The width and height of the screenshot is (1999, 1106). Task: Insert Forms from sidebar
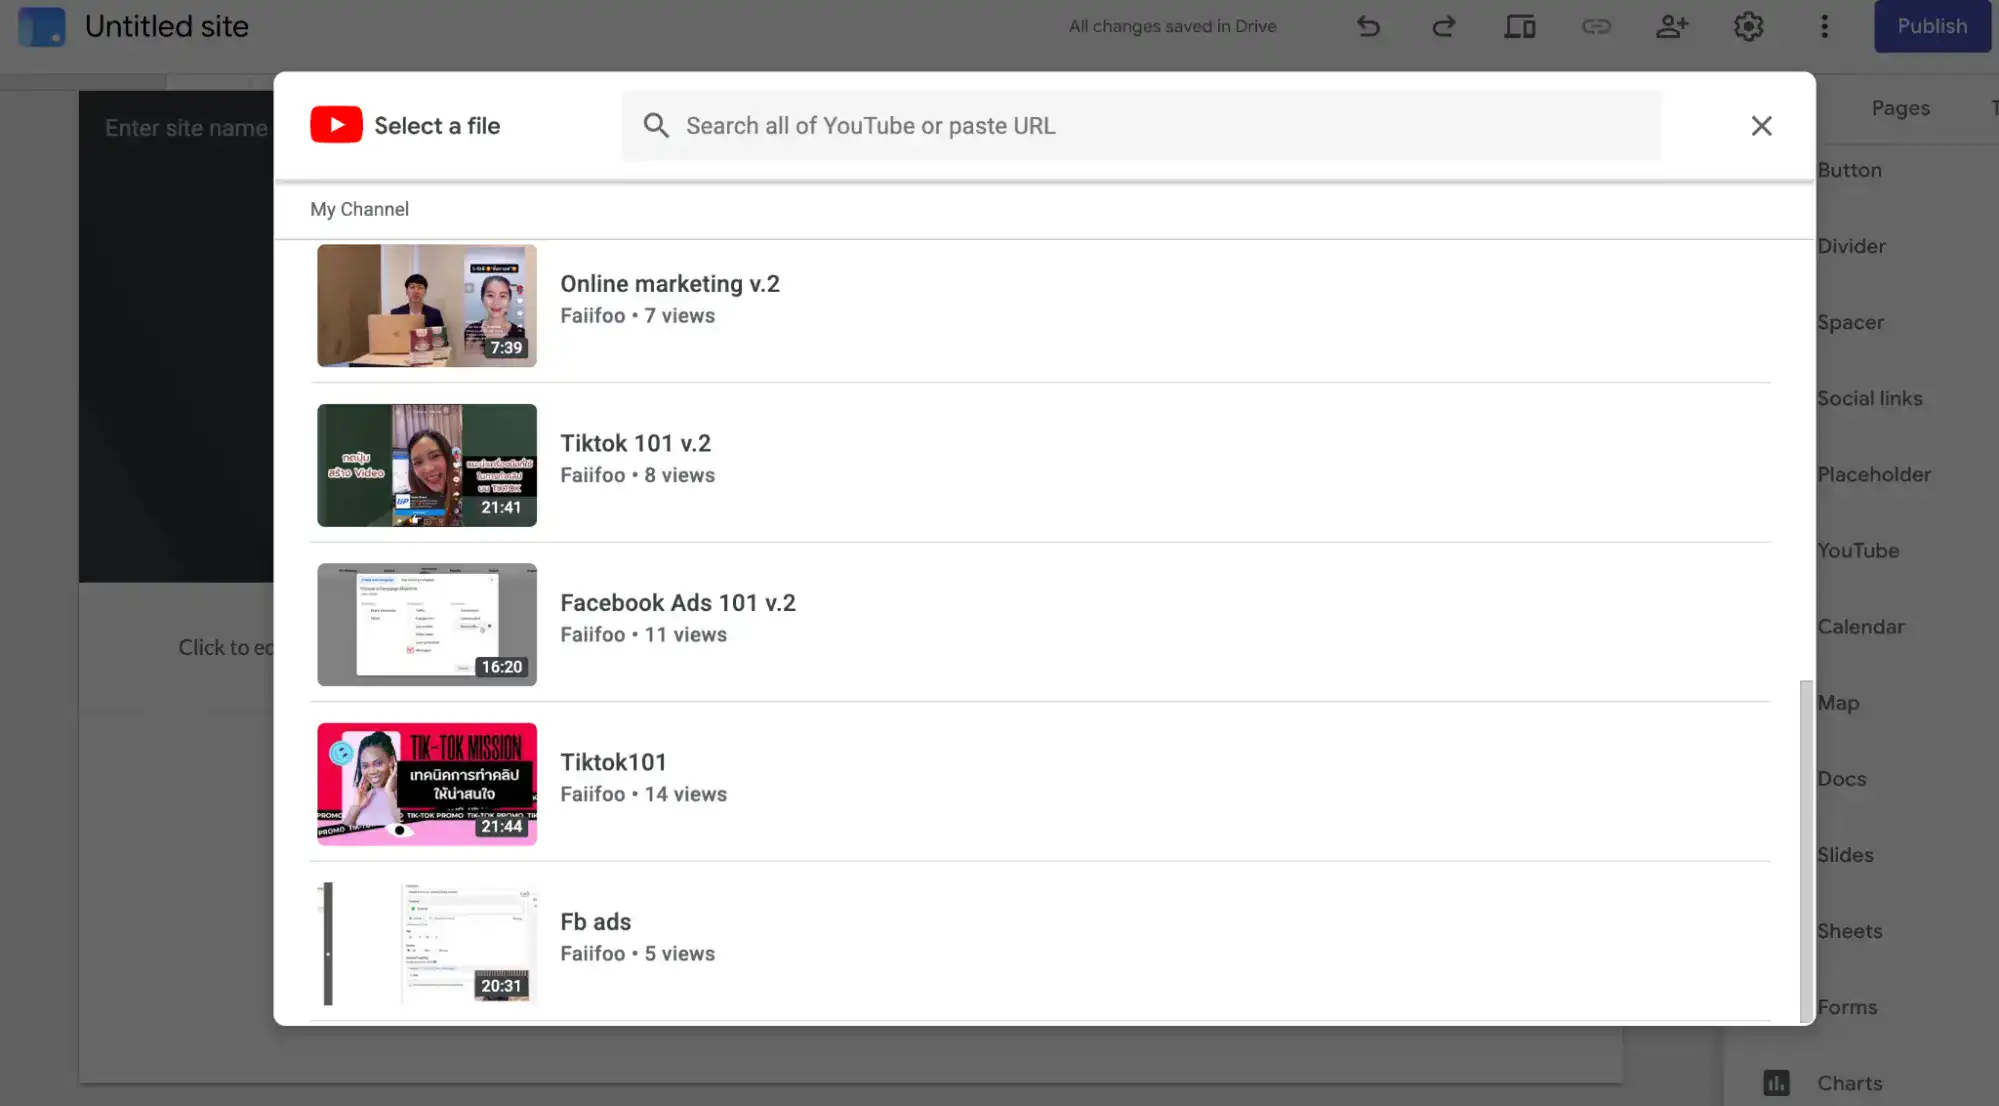(x=1847, y=1006)
